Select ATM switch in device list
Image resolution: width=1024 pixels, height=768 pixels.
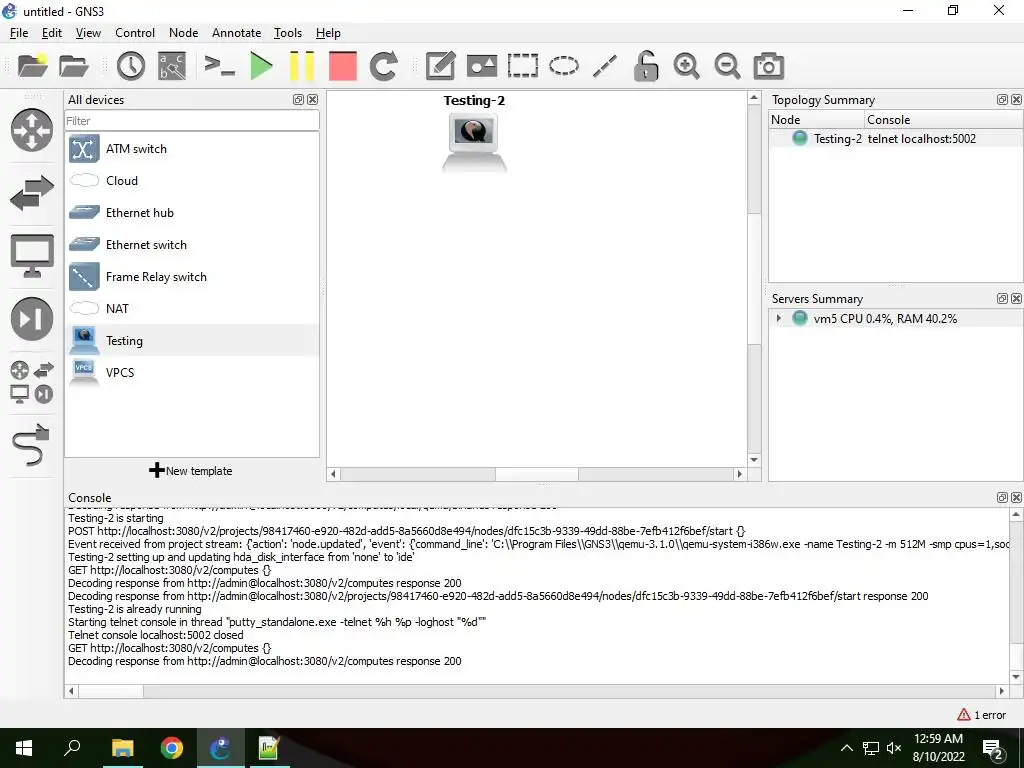(x=192, y=149)
